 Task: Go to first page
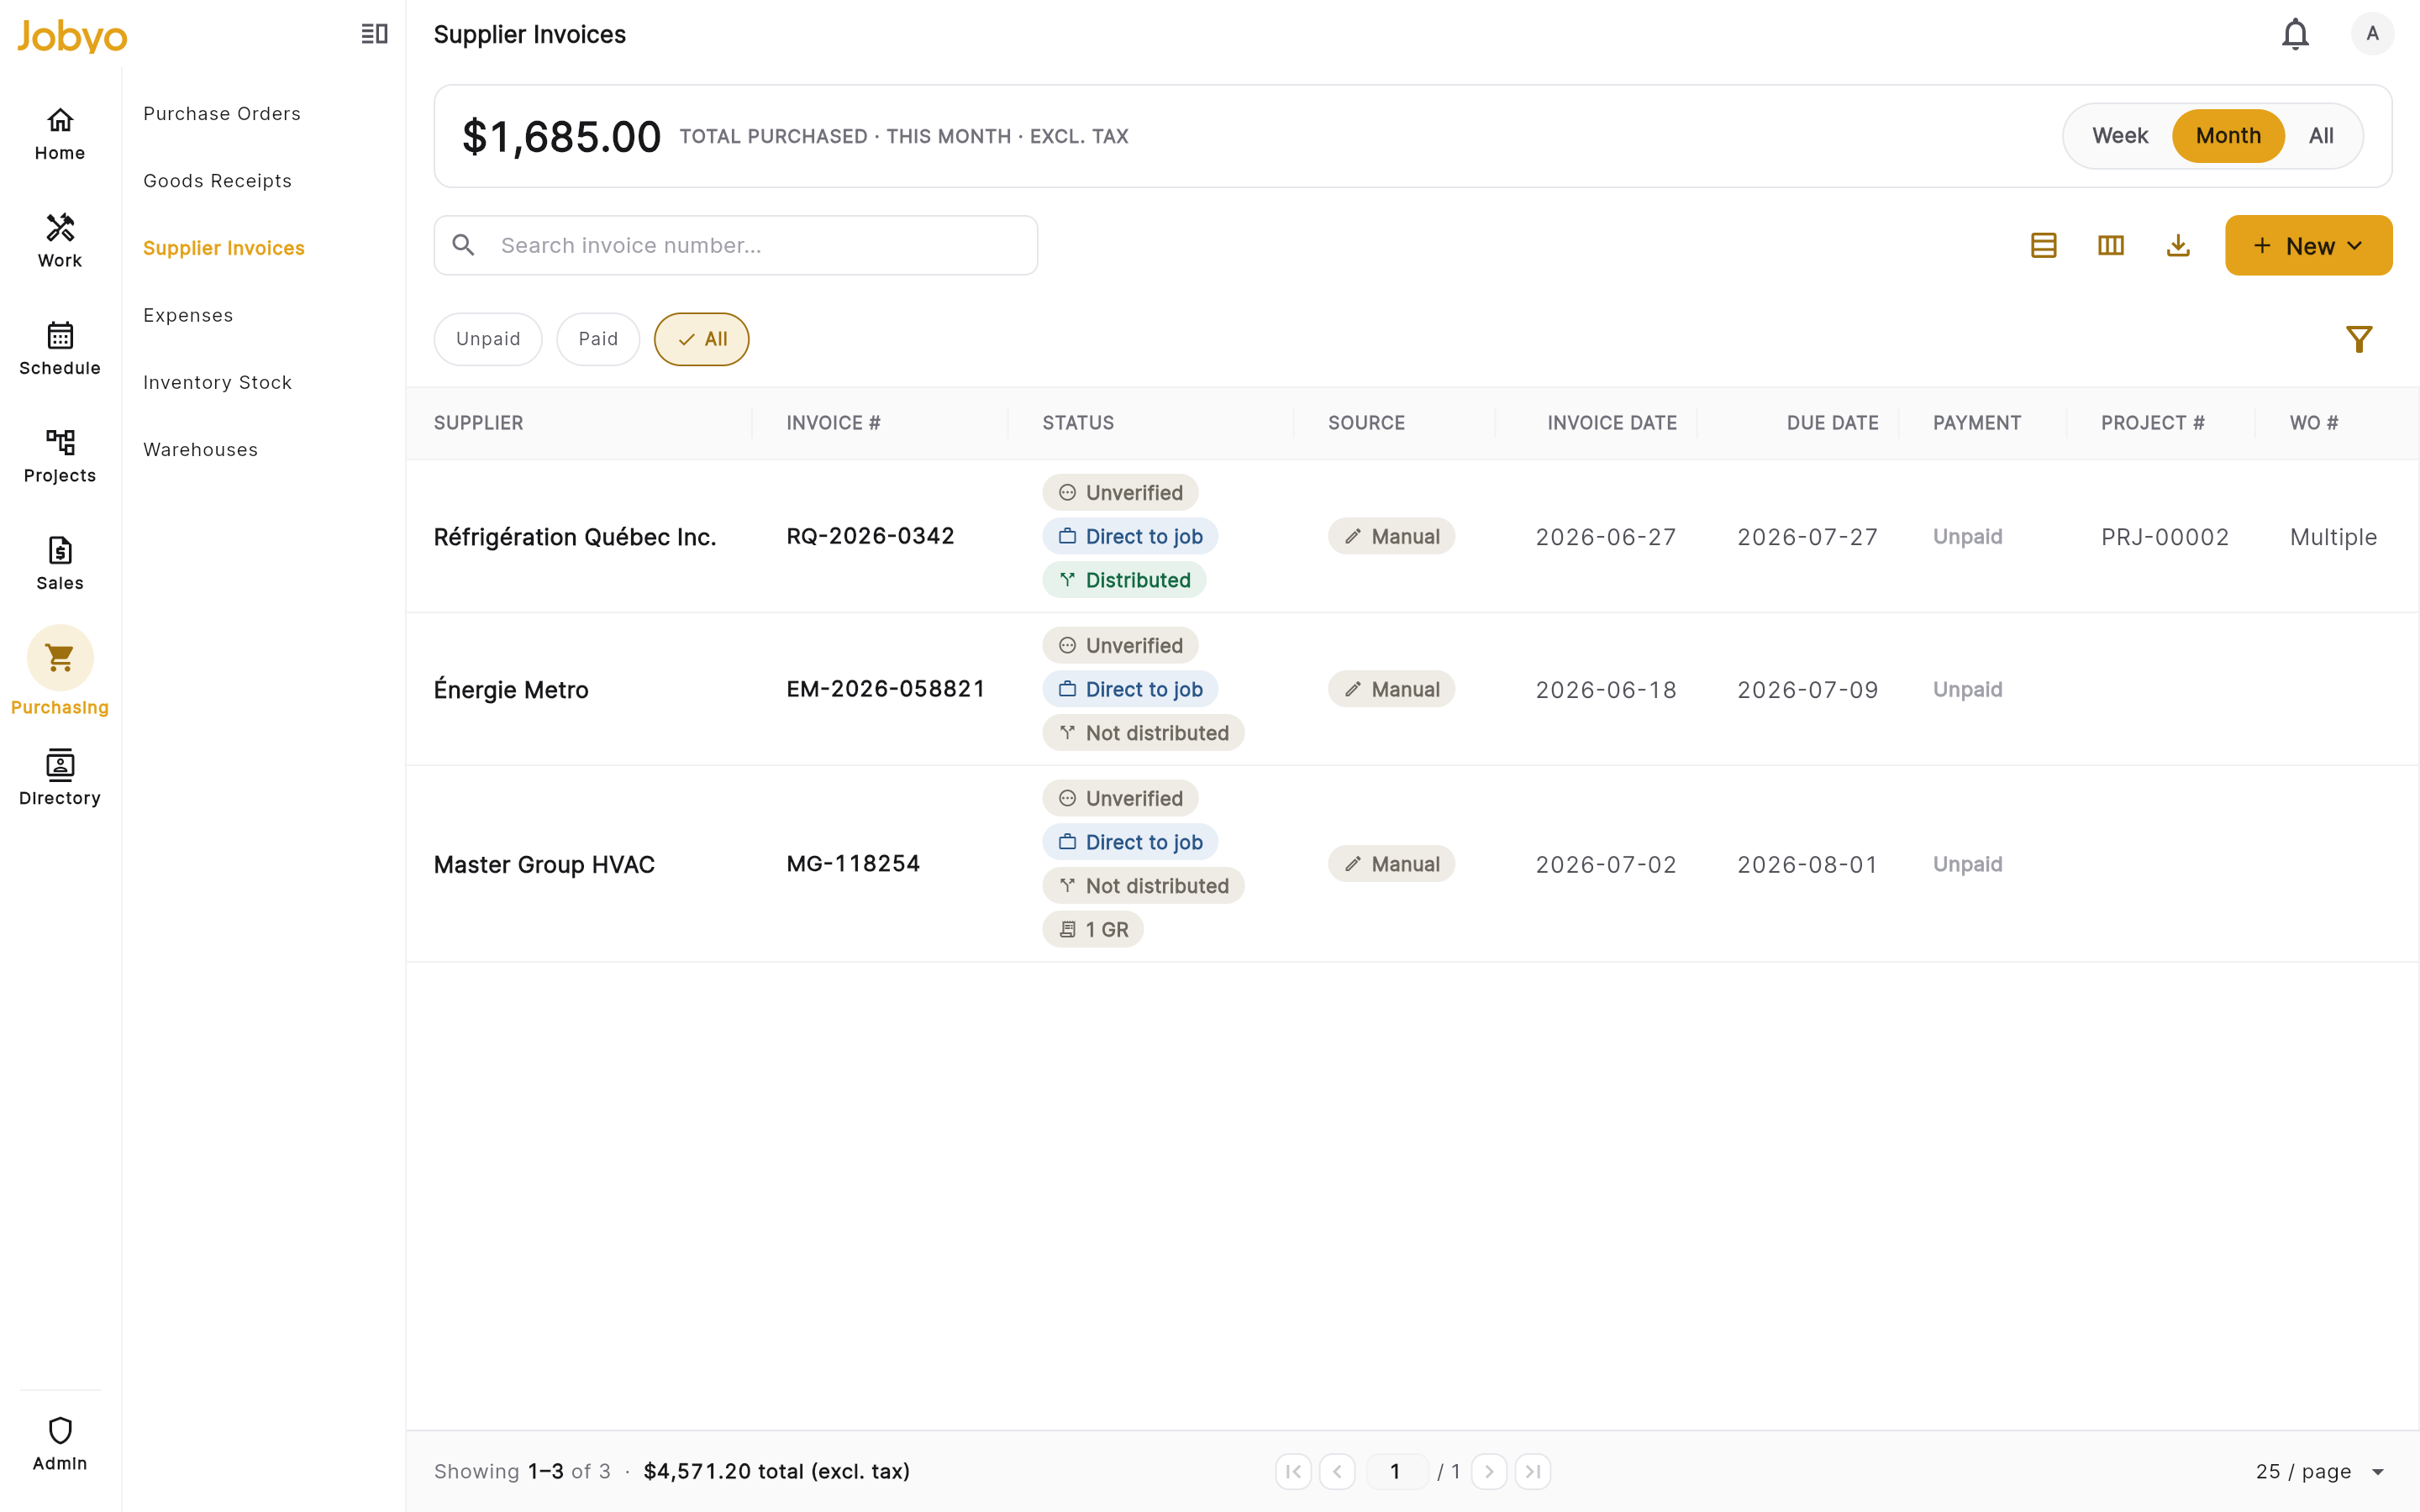1293,1471
